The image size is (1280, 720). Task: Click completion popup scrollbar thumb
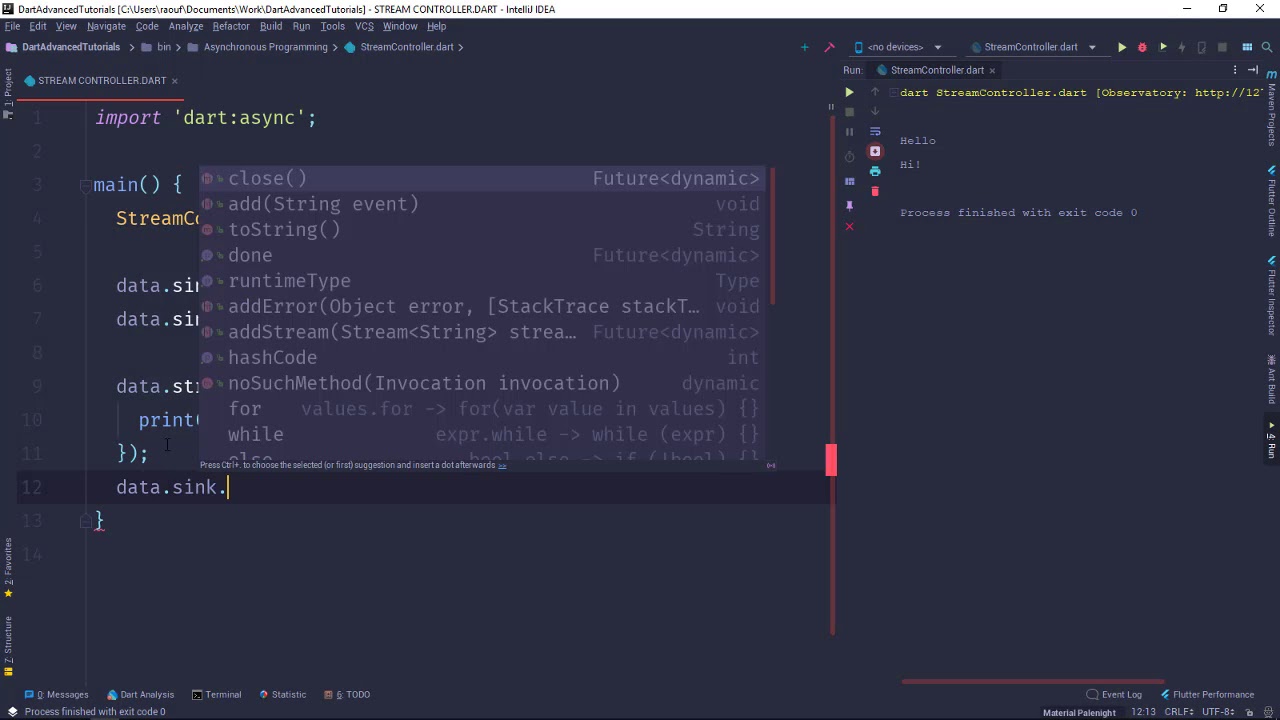[x=770, y=237]
